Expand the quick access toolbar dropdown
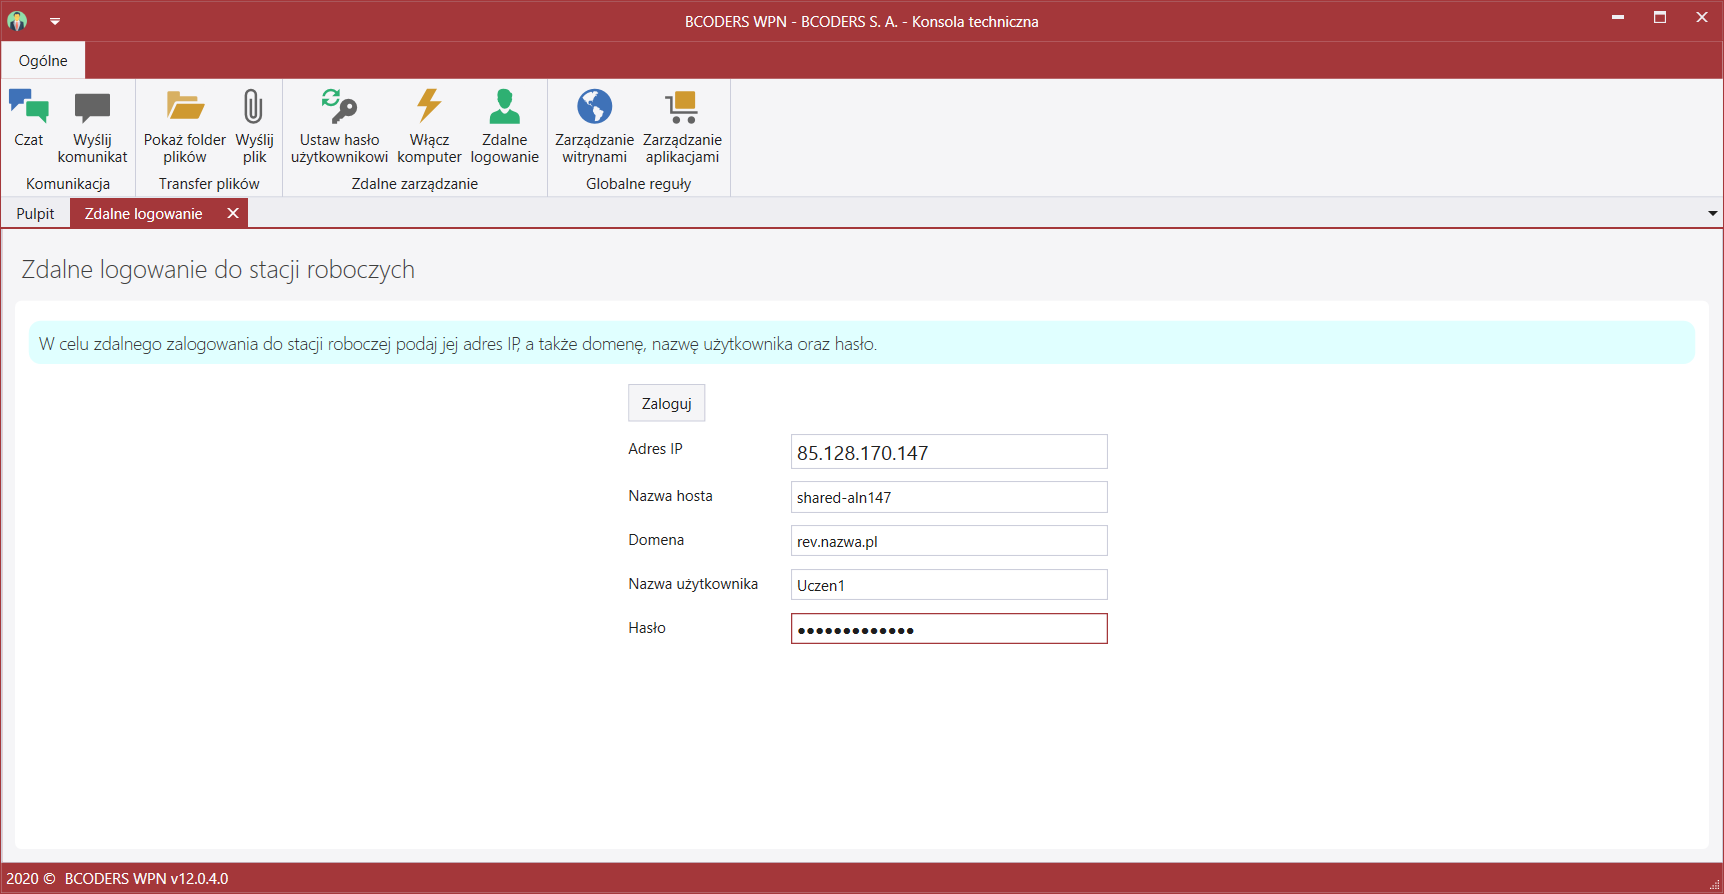The image size is (1724, 894). (55, 21)
